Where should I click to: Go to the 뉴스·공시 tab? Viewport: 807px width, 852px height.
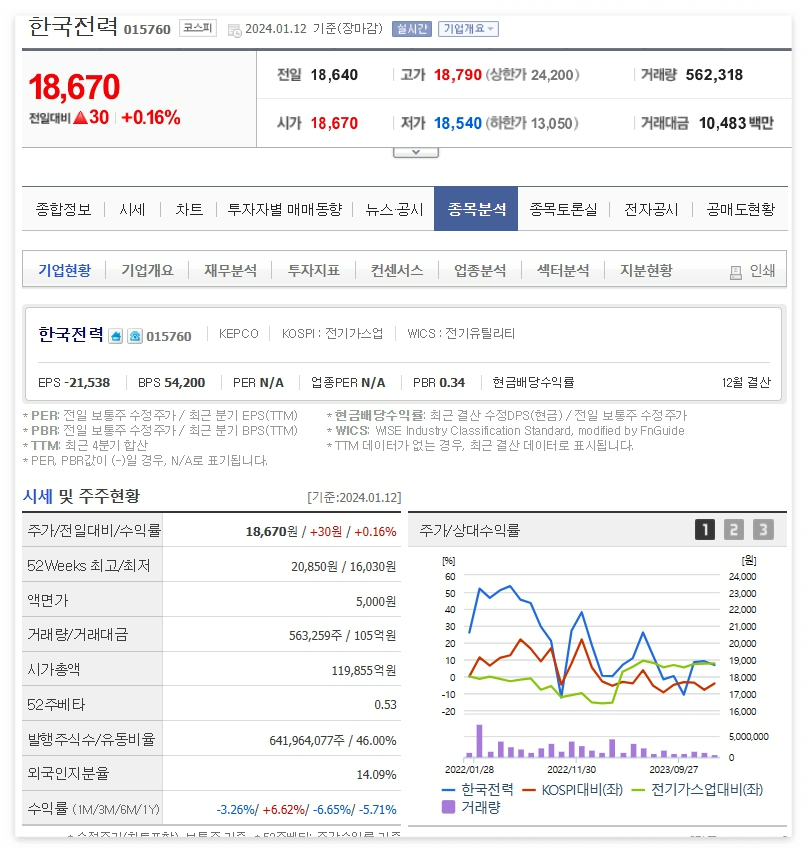pyautogui.click(x=395, y=209)
